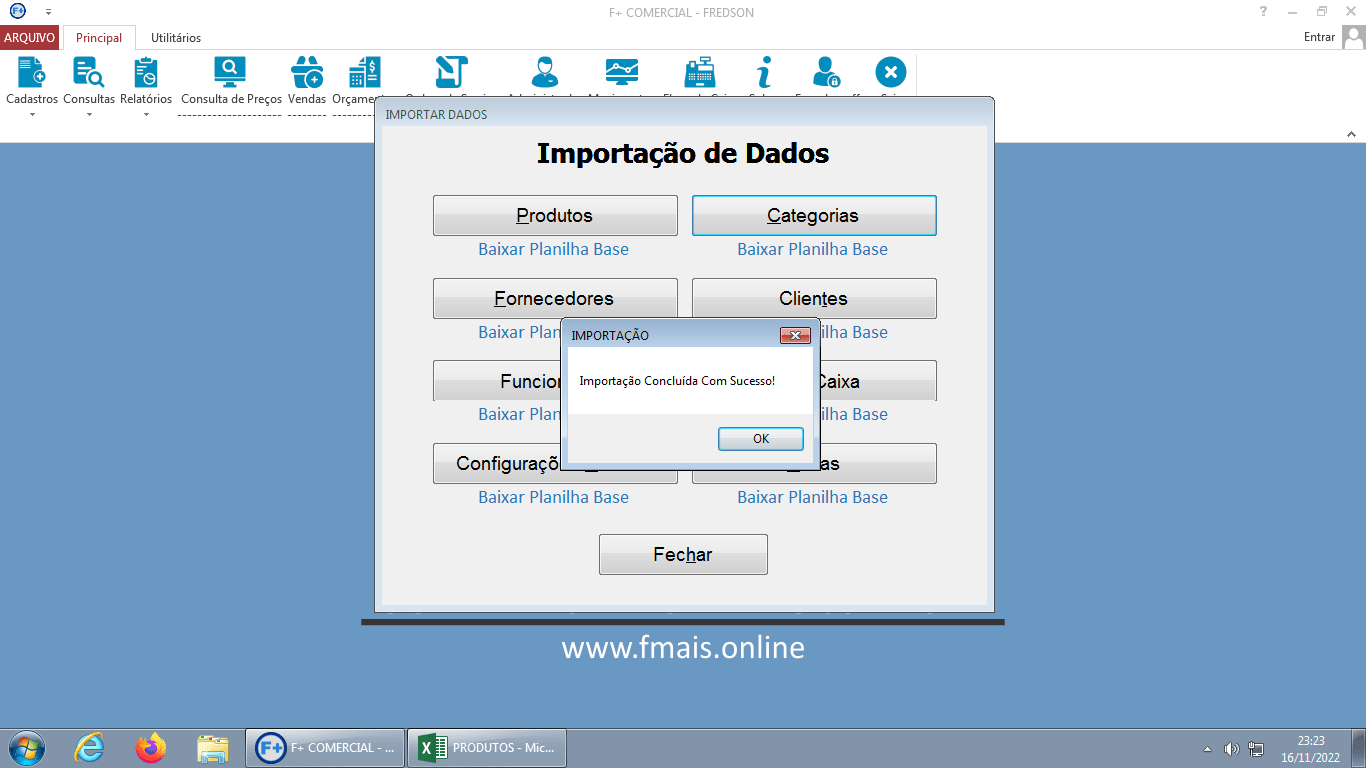Viewport: 1366px width, 768px height.
Task: Download base spreadsheet under Produtos
Action: pos(554,249)
